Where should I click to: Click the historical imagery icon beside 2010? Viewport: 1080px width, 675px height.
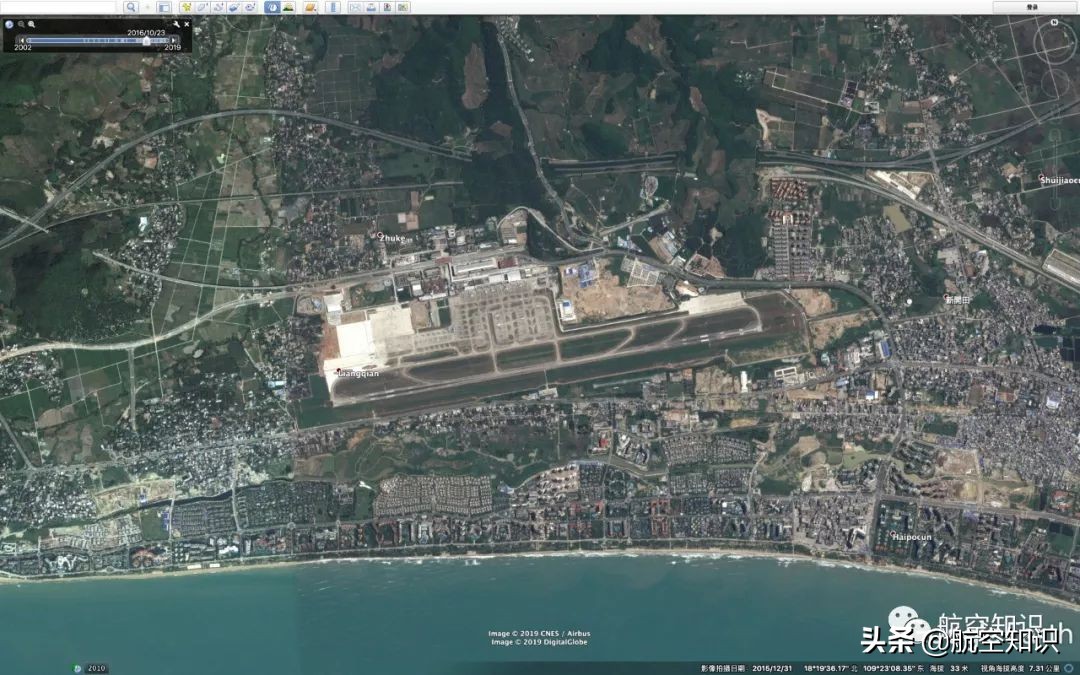click(x=77, y=668)
